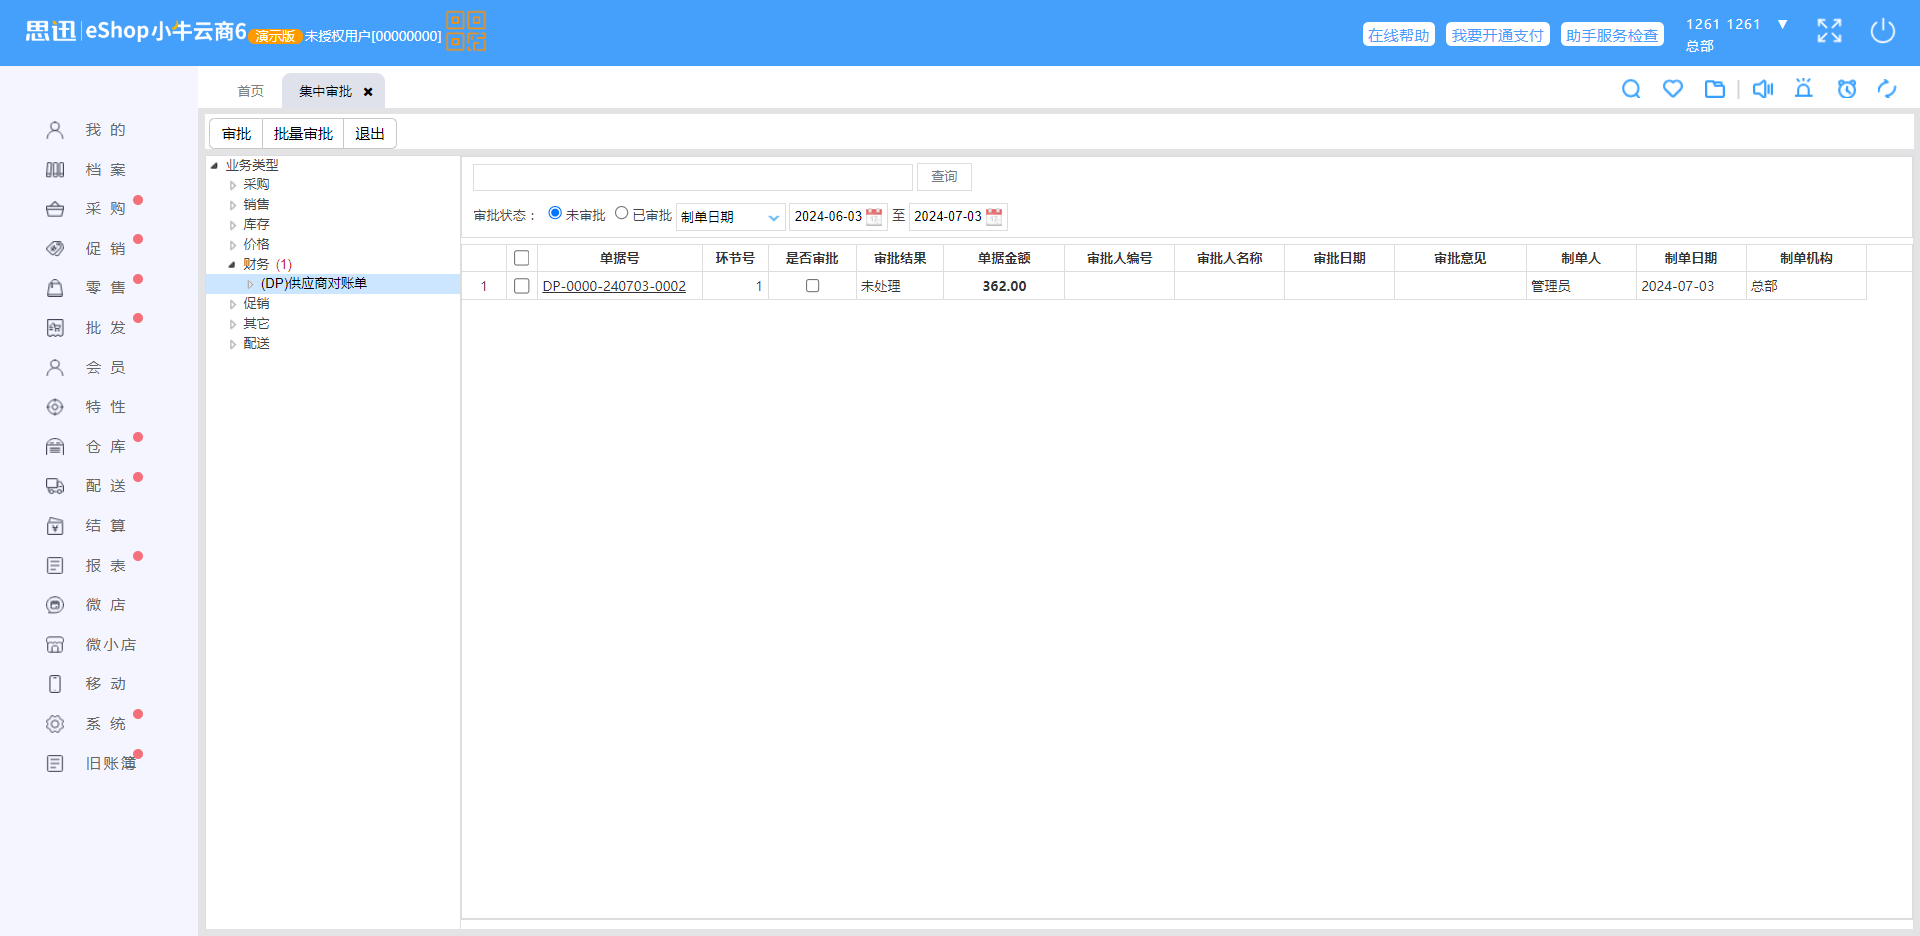The width and height of the screenshot is (1920, 936).
Task: Select the 未审批 radio button
Action: pyautogui.click(x=555, y=213)
